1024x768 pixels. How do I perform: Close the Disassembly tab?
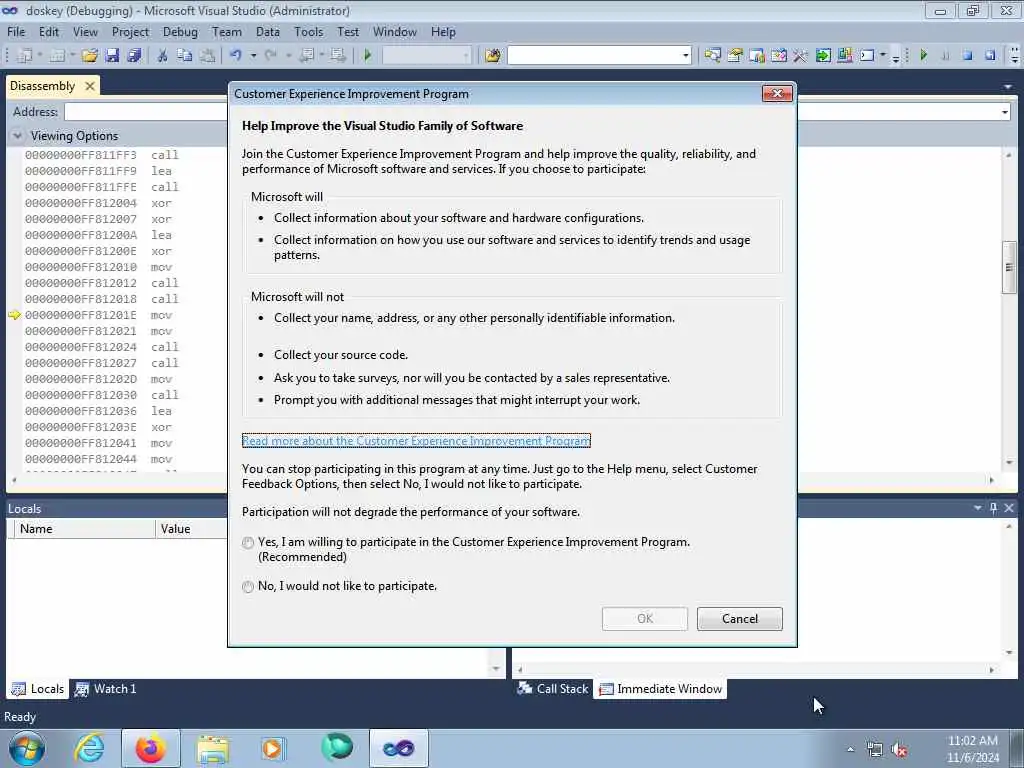[90, 86]
